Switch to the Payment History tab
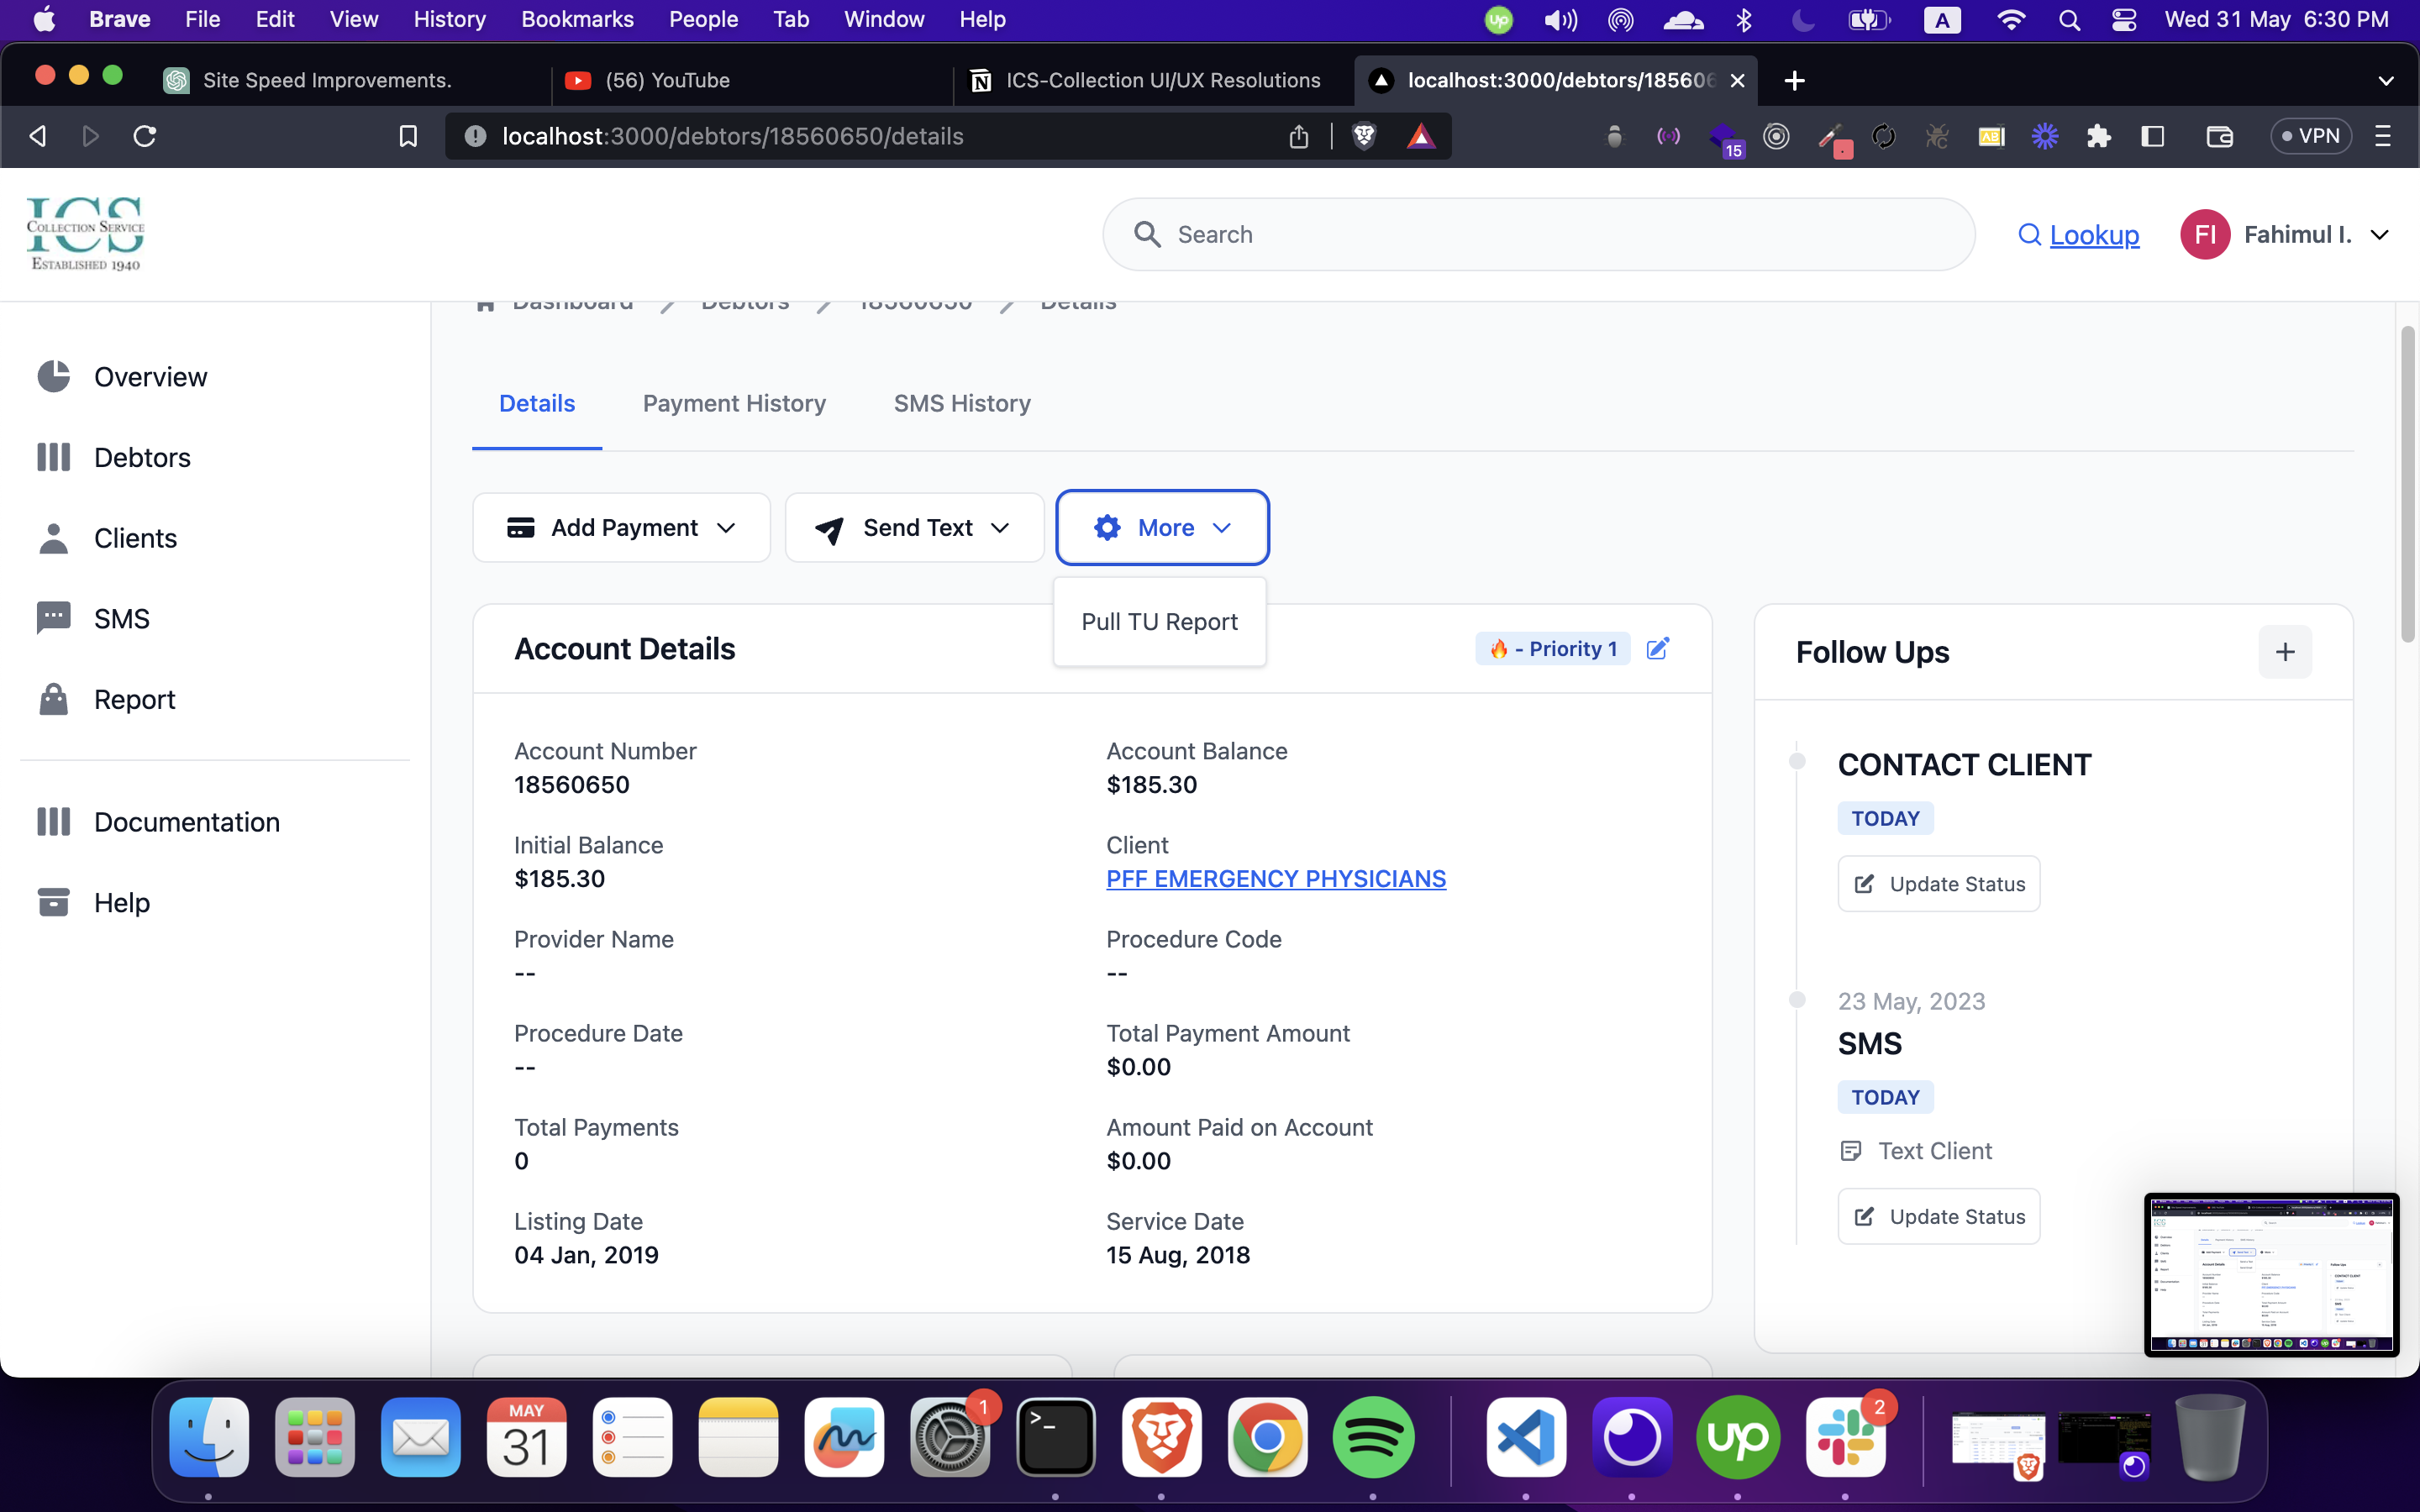The width and height of the screenshot is (2420, 1512). 734,403
